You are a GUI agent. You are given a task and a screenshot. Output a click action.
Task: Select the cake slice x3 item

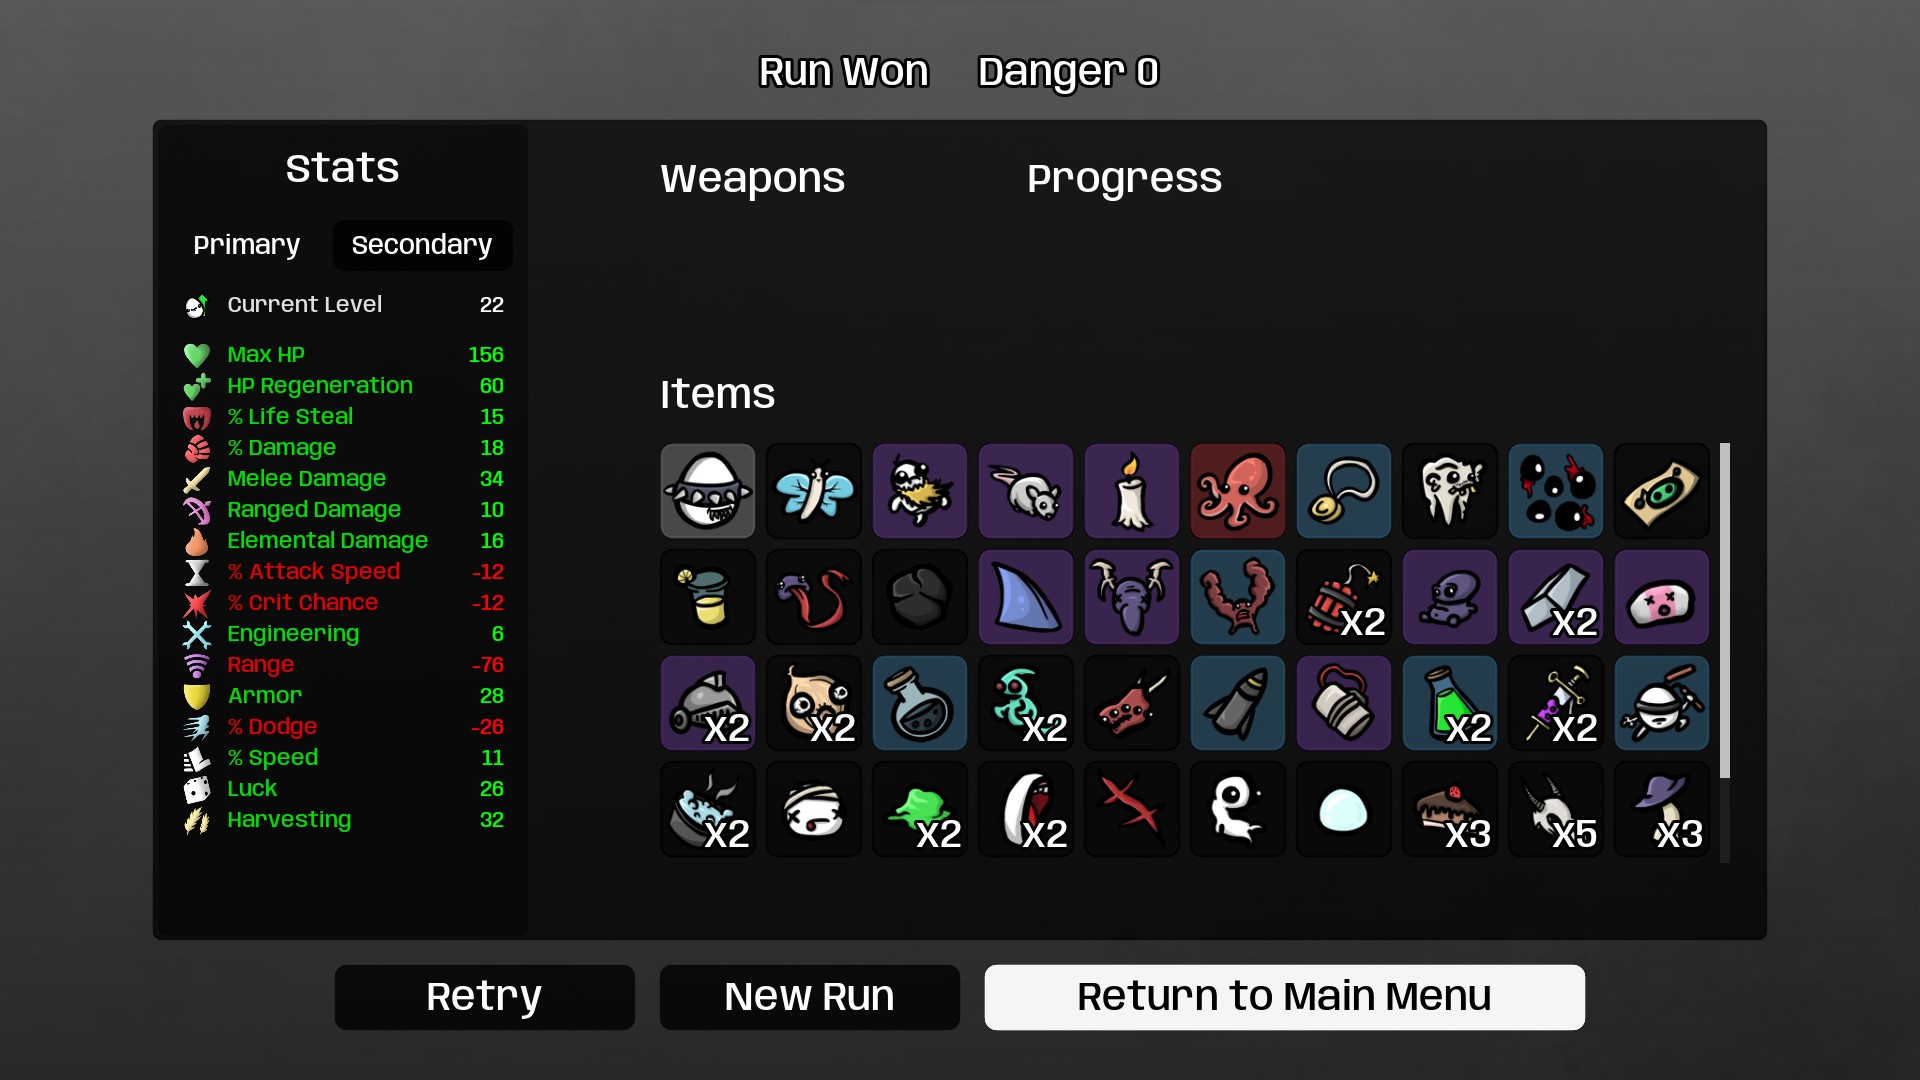tap(1450, 809)
